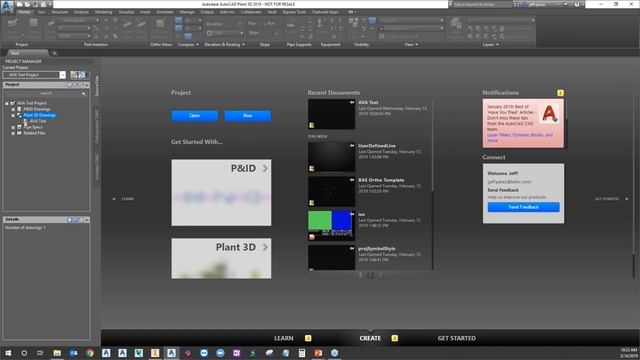The width and height of the screenshot is (640, 360).
Task: Collapse the Plant 3D Drawings tree node
Action: (13, 116)
